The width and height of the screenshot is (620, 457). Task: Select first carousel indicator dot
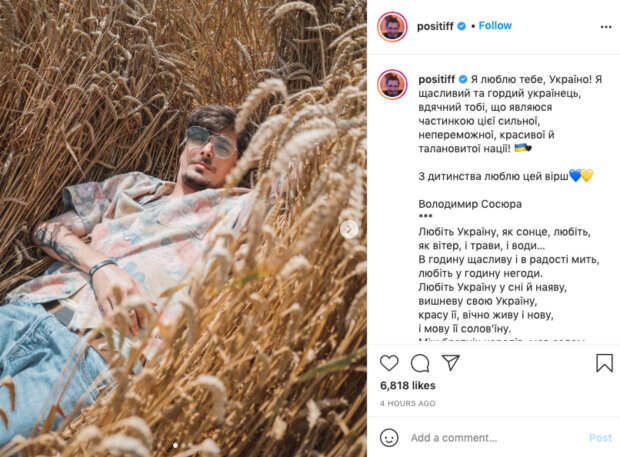(175, 446)
